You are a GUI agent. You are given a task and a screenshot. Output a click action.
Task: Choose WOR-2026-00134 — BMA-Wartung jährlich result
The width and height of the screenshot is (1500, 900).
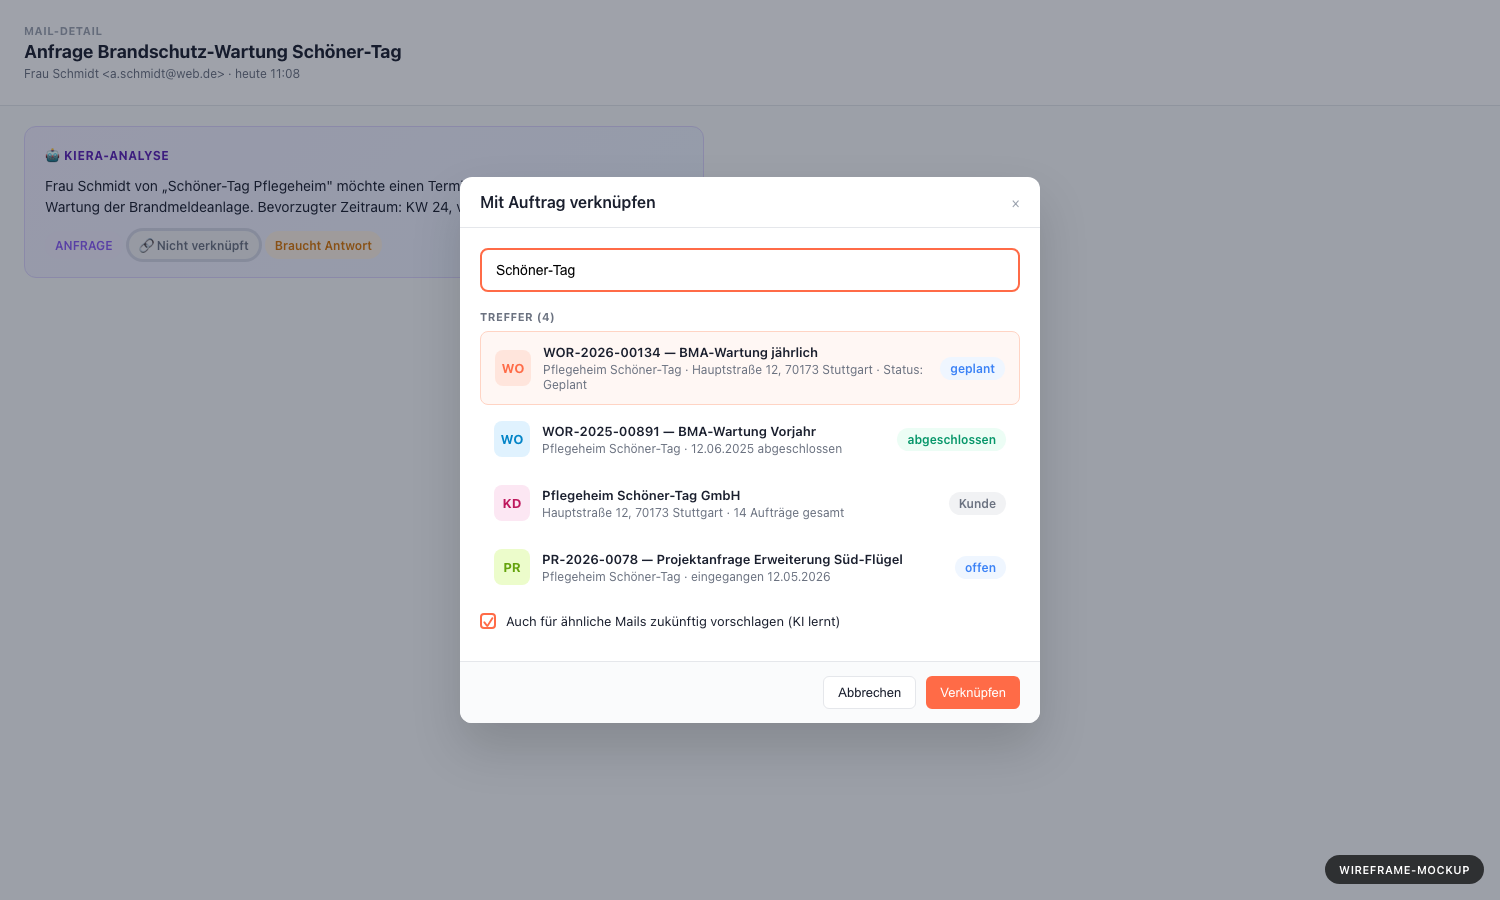[x=750, y=368]
